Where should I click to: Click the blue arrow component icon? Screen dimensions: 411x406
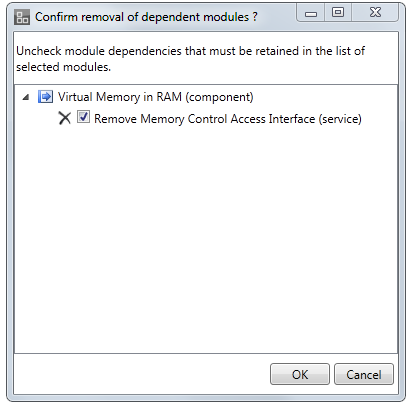(x=45, y=97)
